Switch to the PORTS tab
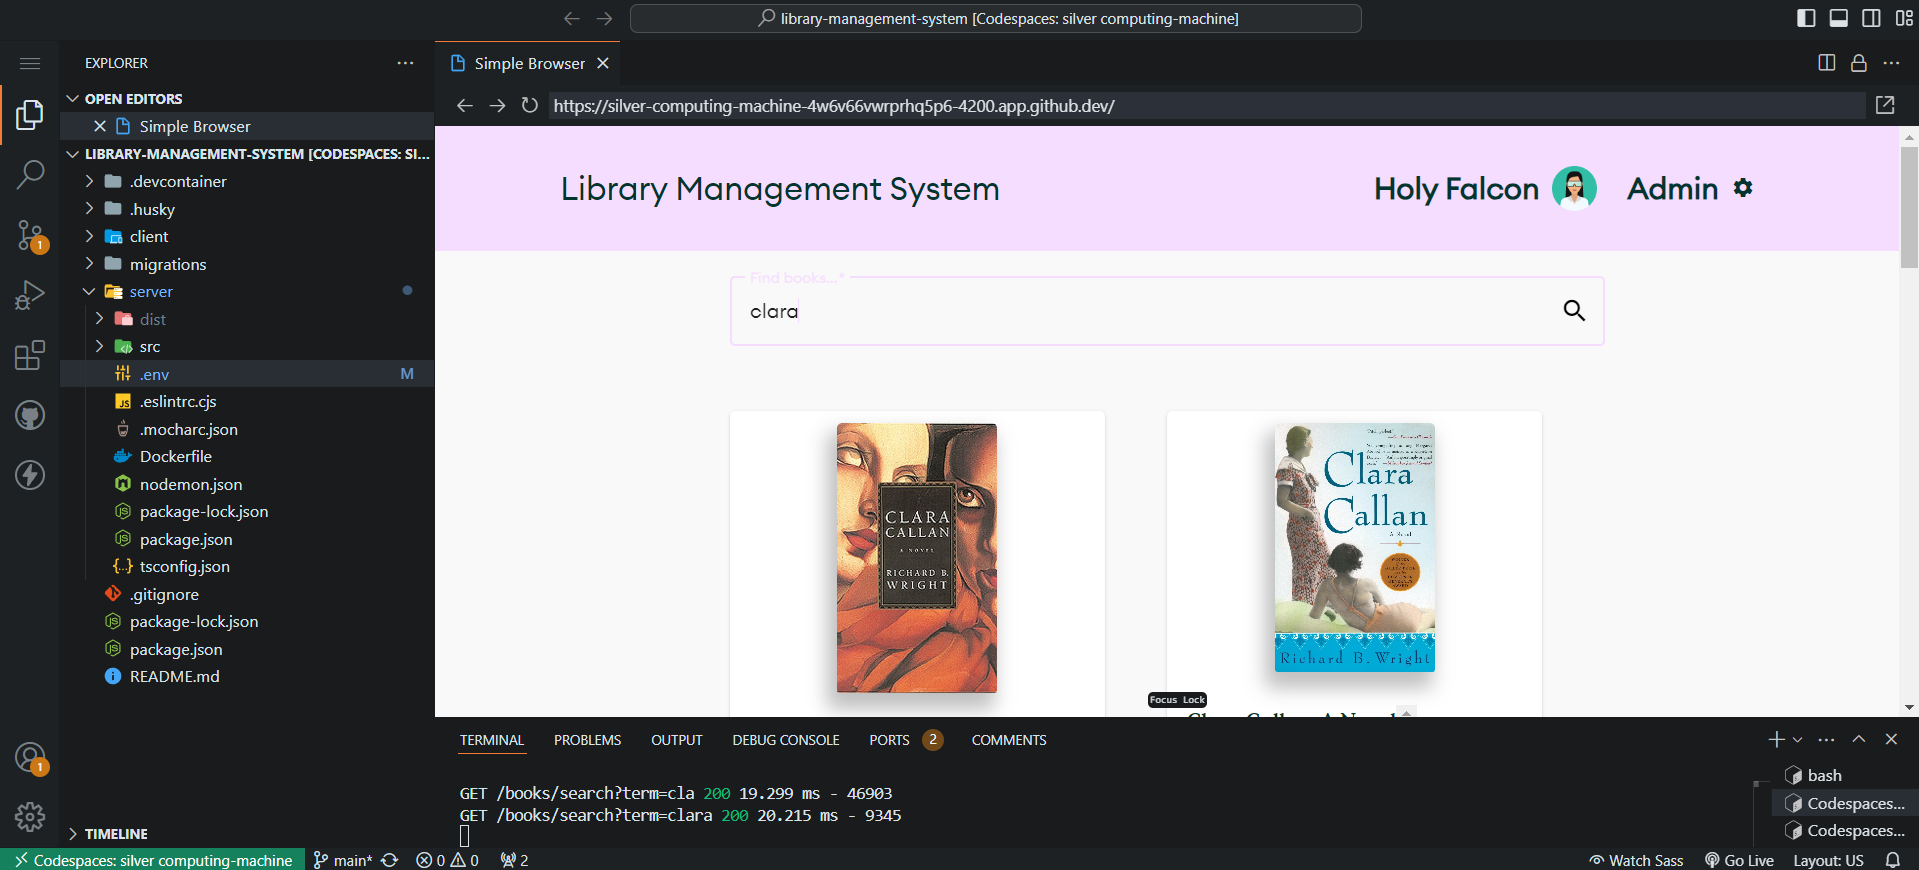The width and height of the screenshot is (1919, 870). pos(889,740)
